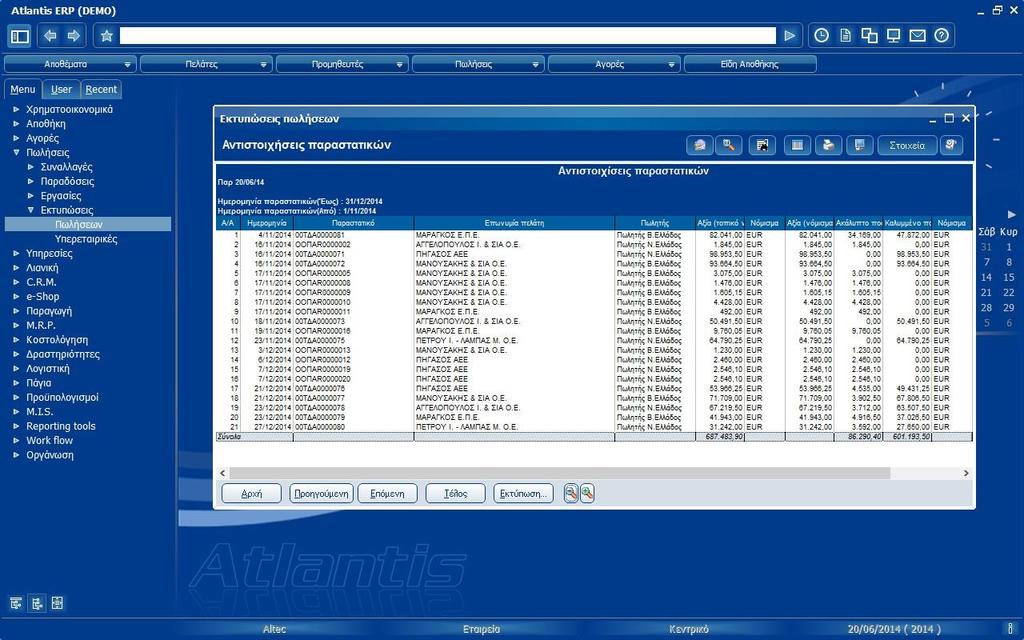The image size is (1024, 640).
Task: Click the command input field at top
Action: coord(447,36)
